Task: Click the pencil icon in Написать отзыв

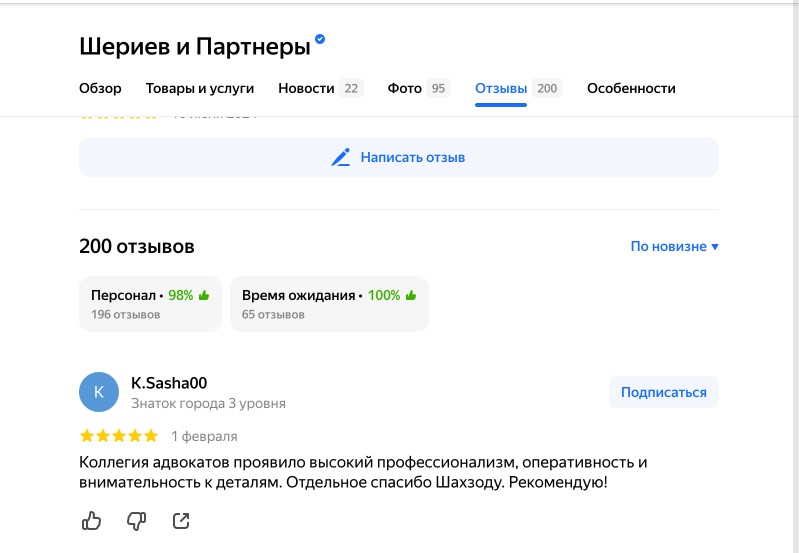Action: [341, 157]
